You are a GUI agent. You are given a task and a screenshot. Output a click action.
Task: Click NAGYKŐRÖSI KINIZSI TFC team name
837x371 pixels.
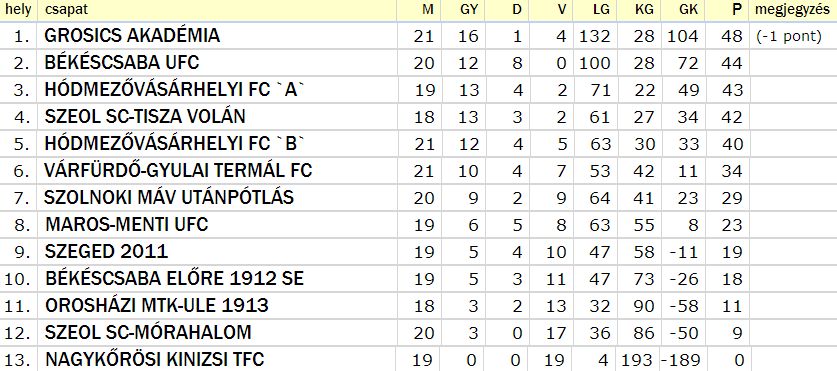[x=155, y=359]
